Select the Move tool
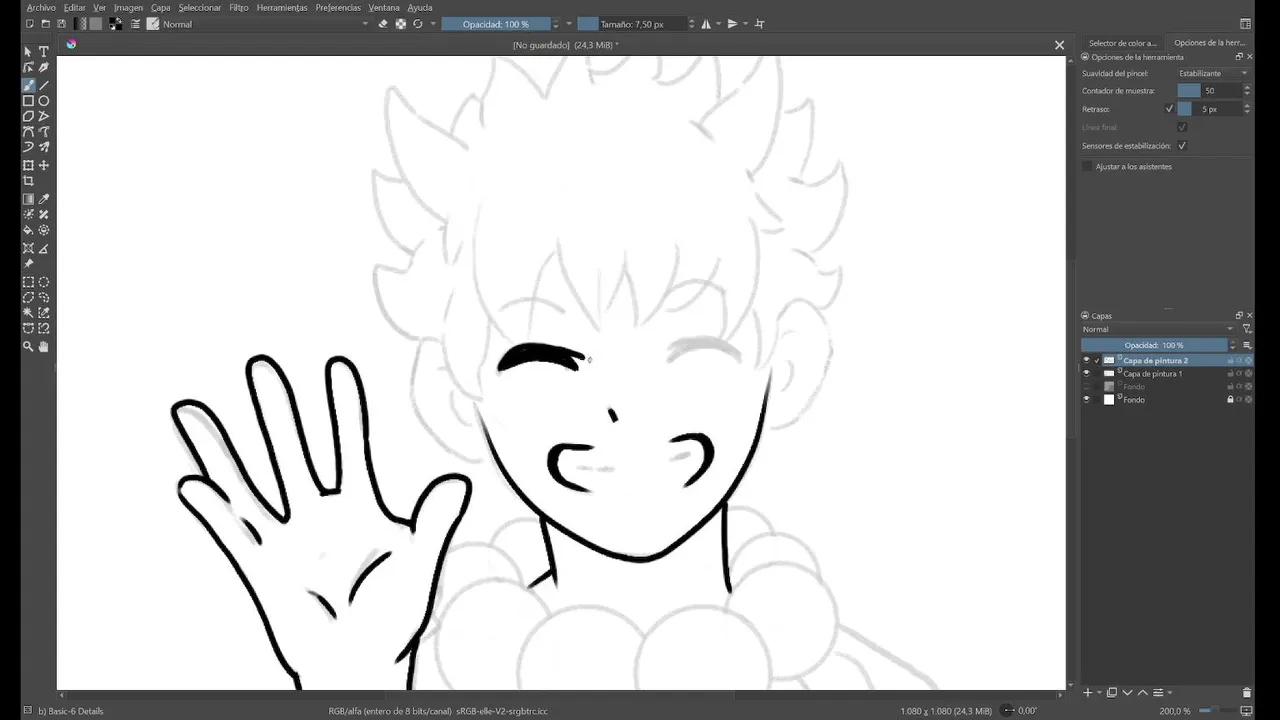1280x720 pixels. tap(44, 165)
